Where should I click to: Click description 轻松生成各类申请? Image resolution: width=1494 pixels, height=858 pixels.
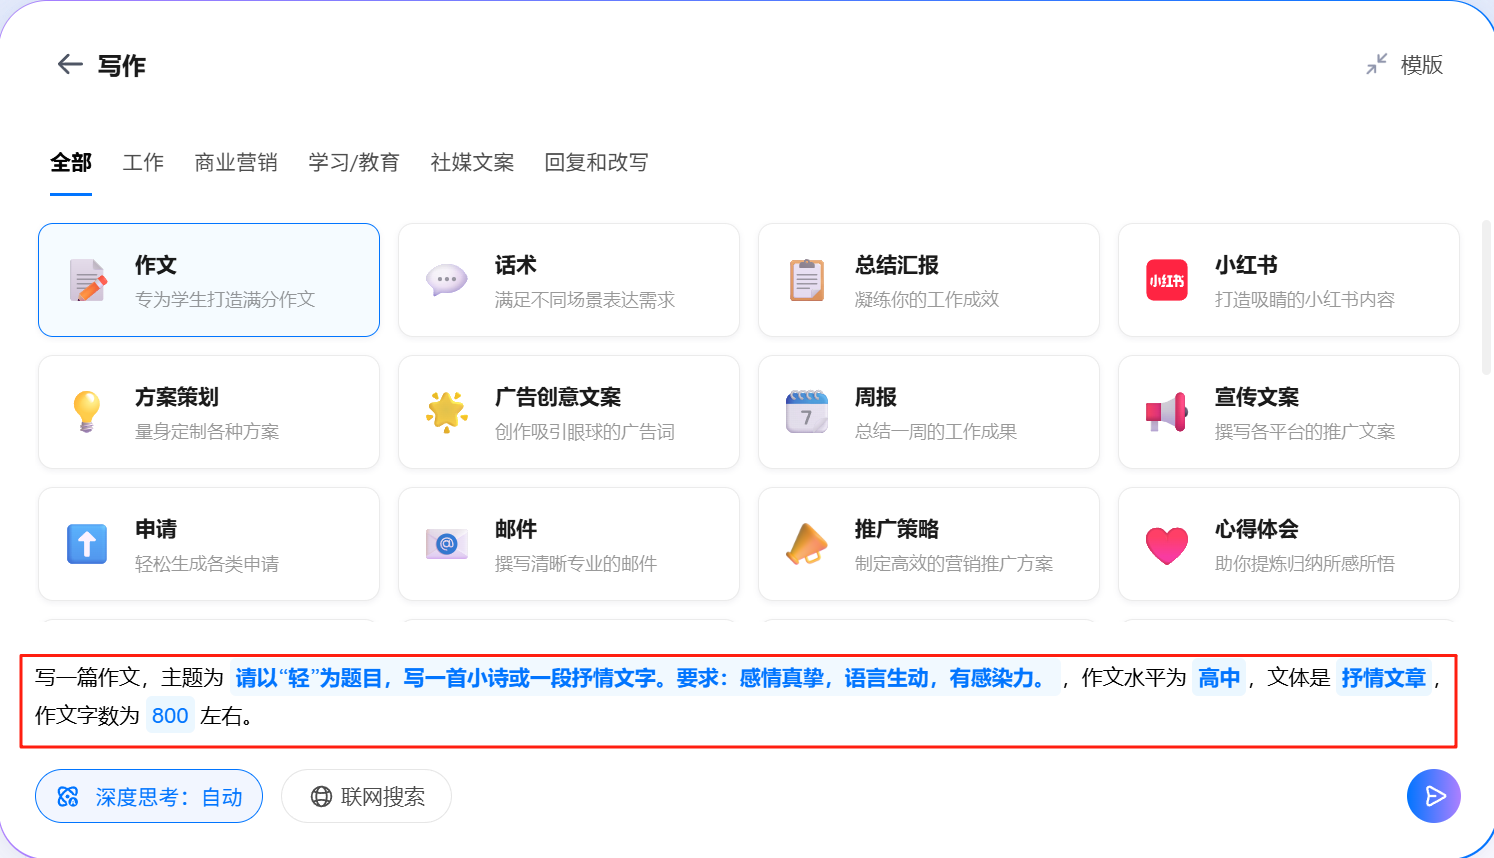207,563
